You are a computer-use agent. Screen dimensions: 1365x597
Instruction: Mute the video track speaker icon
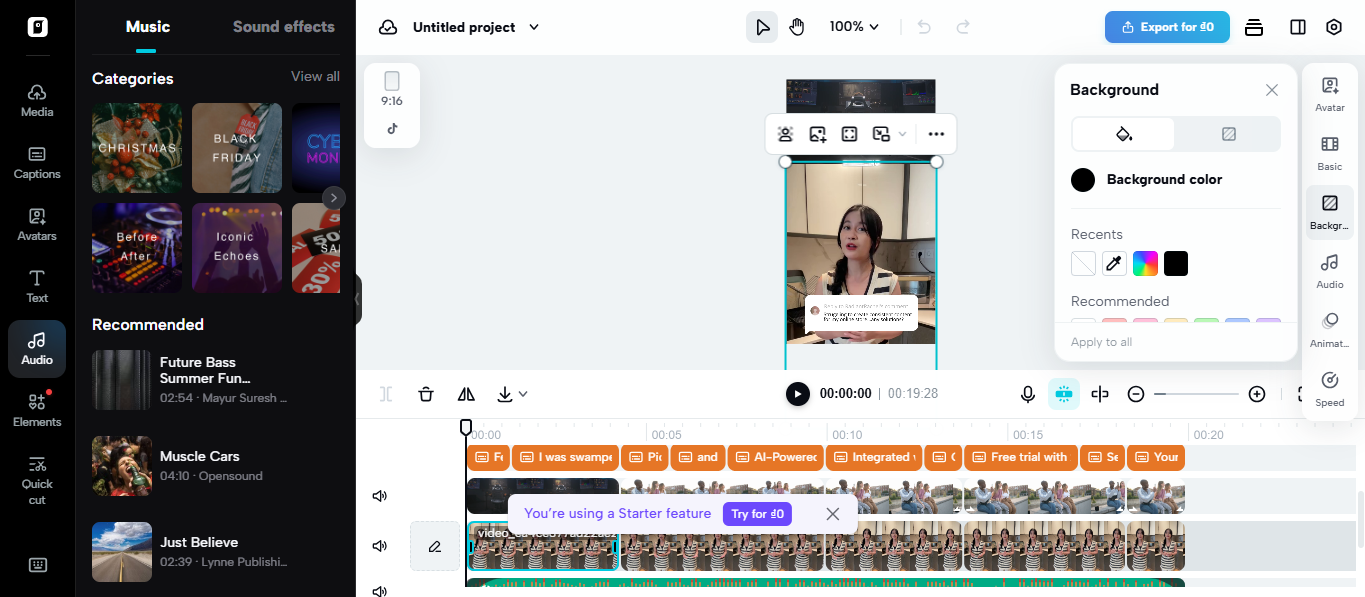point(379,495)
